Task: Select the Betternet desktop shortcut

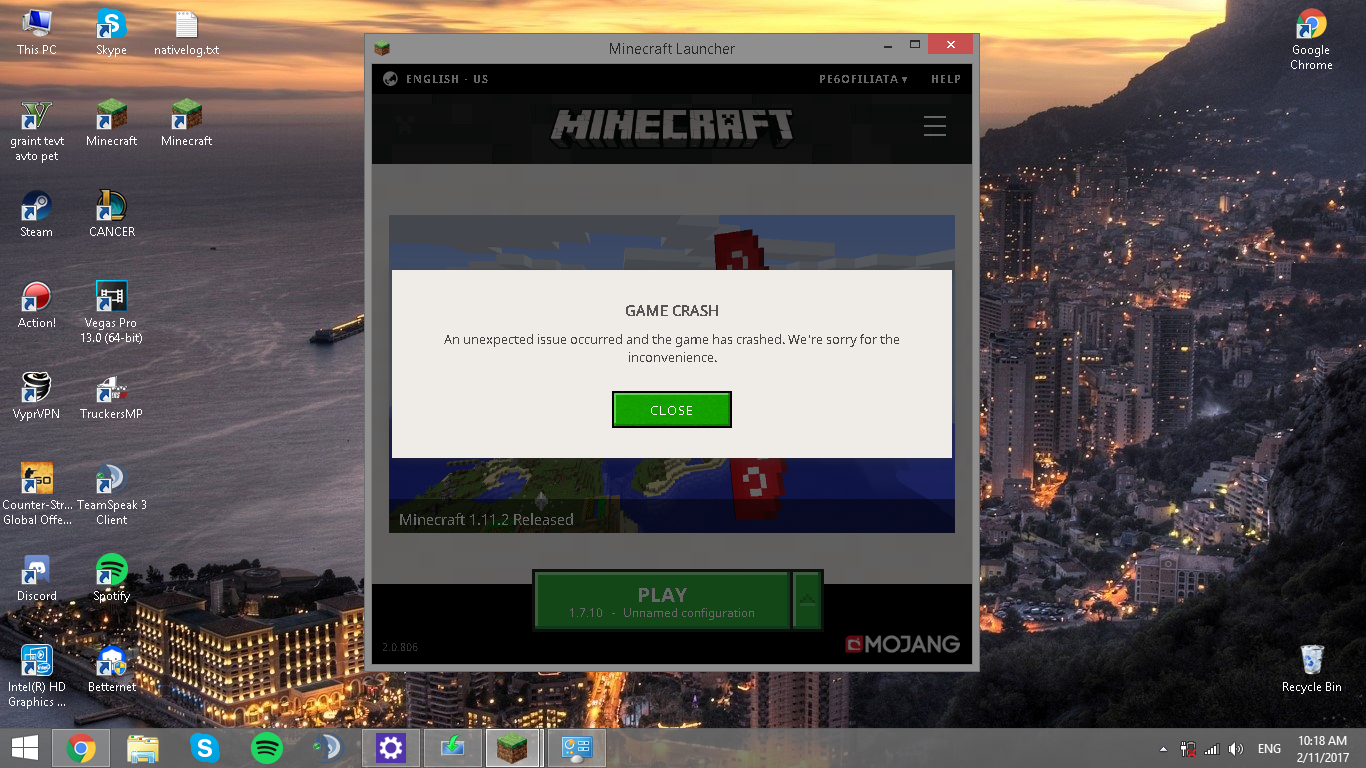Action: click(111, 669)
